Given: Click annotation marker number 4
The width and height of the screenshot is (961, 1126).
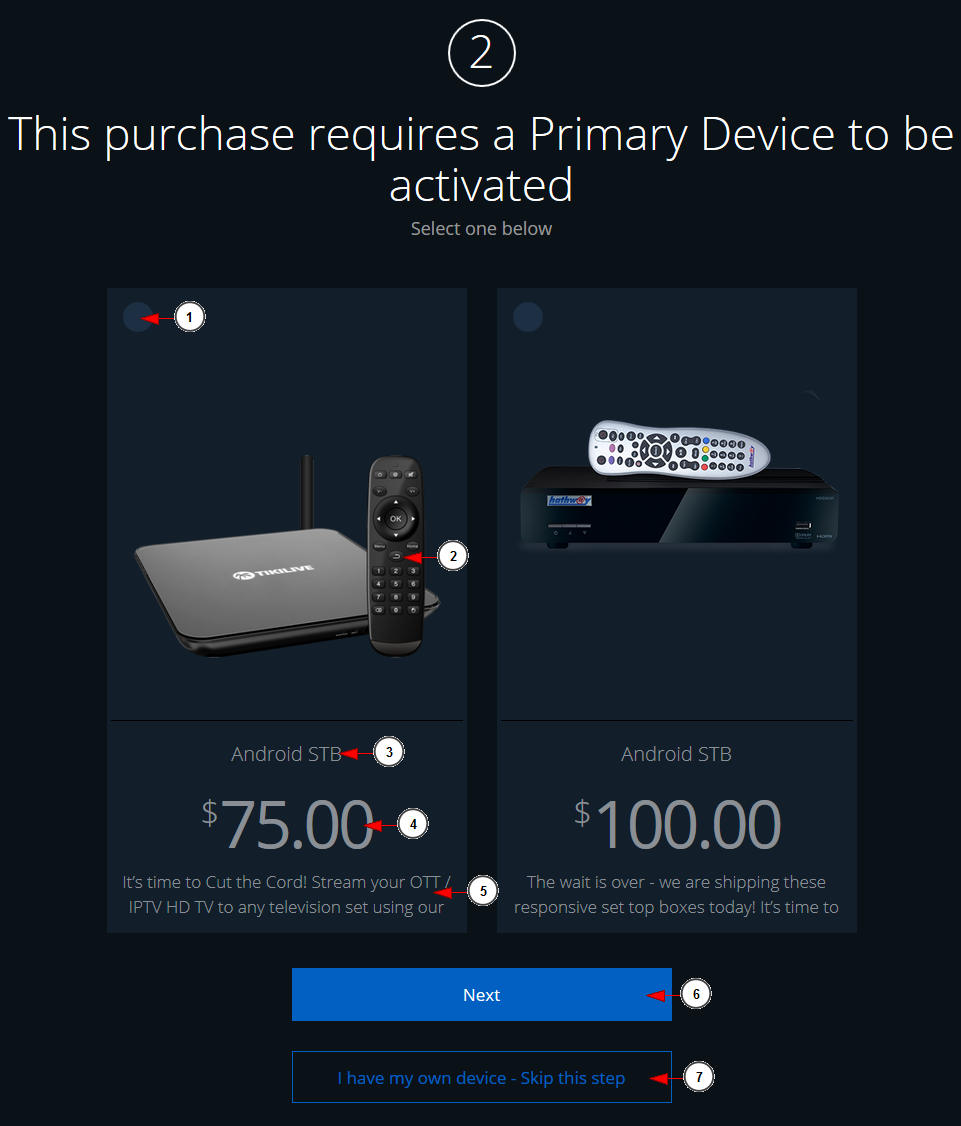Looking at the screenshot, I should tap(412, 824).
